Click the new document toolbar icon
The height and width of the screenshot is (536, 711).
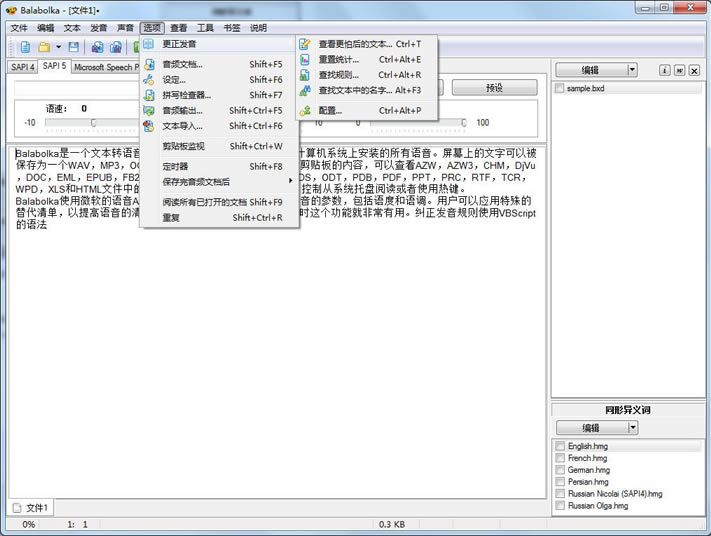pyautogui.click(x=25, y=47)
